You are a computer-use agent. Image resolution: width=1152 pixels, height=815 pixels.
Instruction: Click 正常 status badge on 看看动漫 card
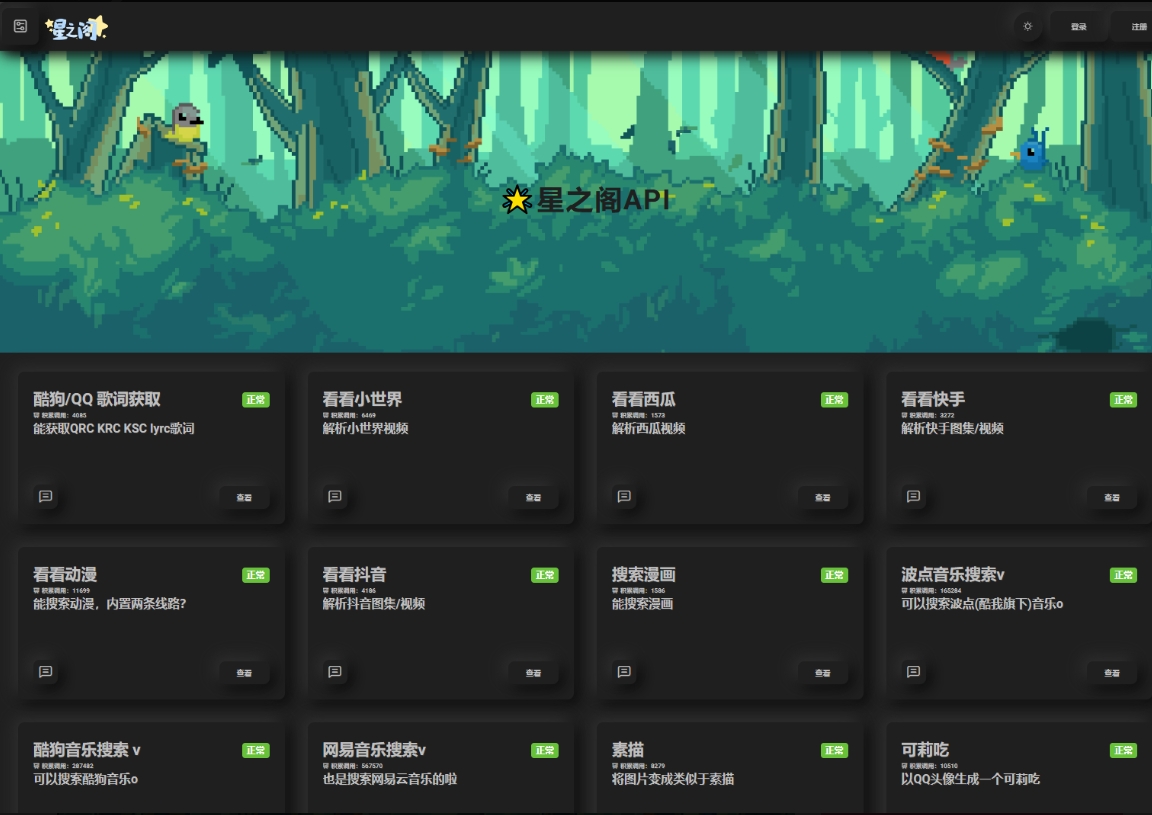pos(256,575)
